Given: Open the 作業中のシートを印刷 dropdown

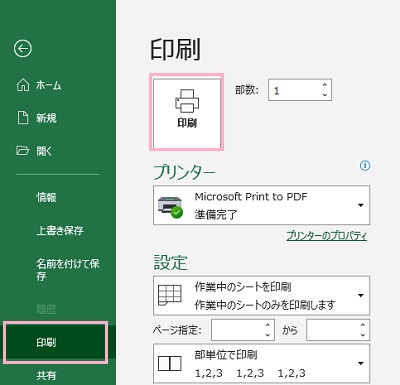Looking at the screenshot, I should (x=261, y=296).
